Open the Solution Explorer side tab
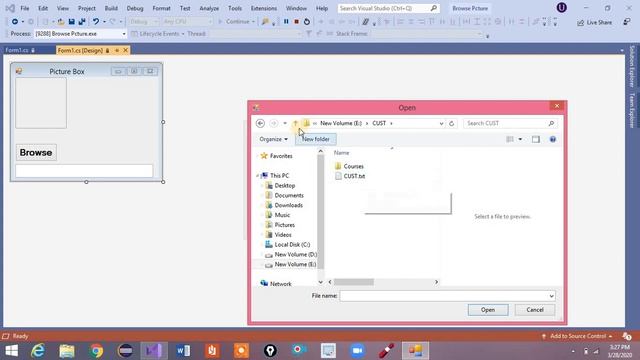This screenshot has height=360, width=640. (632, 66)
